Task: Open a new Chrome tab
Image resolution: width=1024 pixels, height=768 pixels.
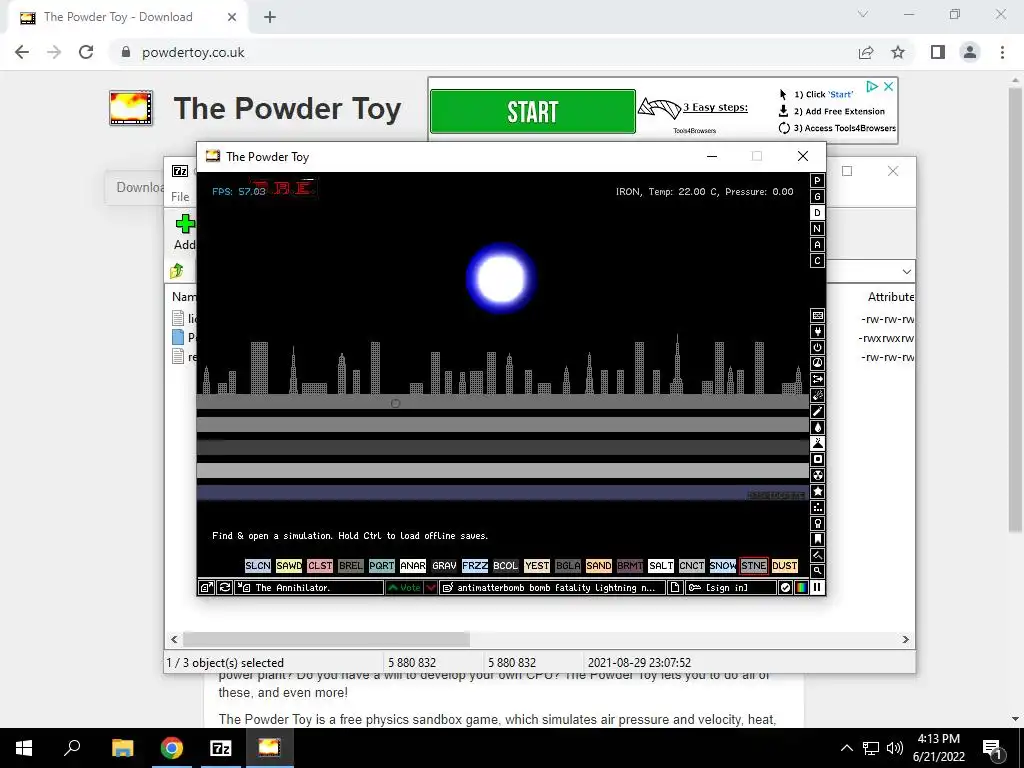Action: coord(270,17)
